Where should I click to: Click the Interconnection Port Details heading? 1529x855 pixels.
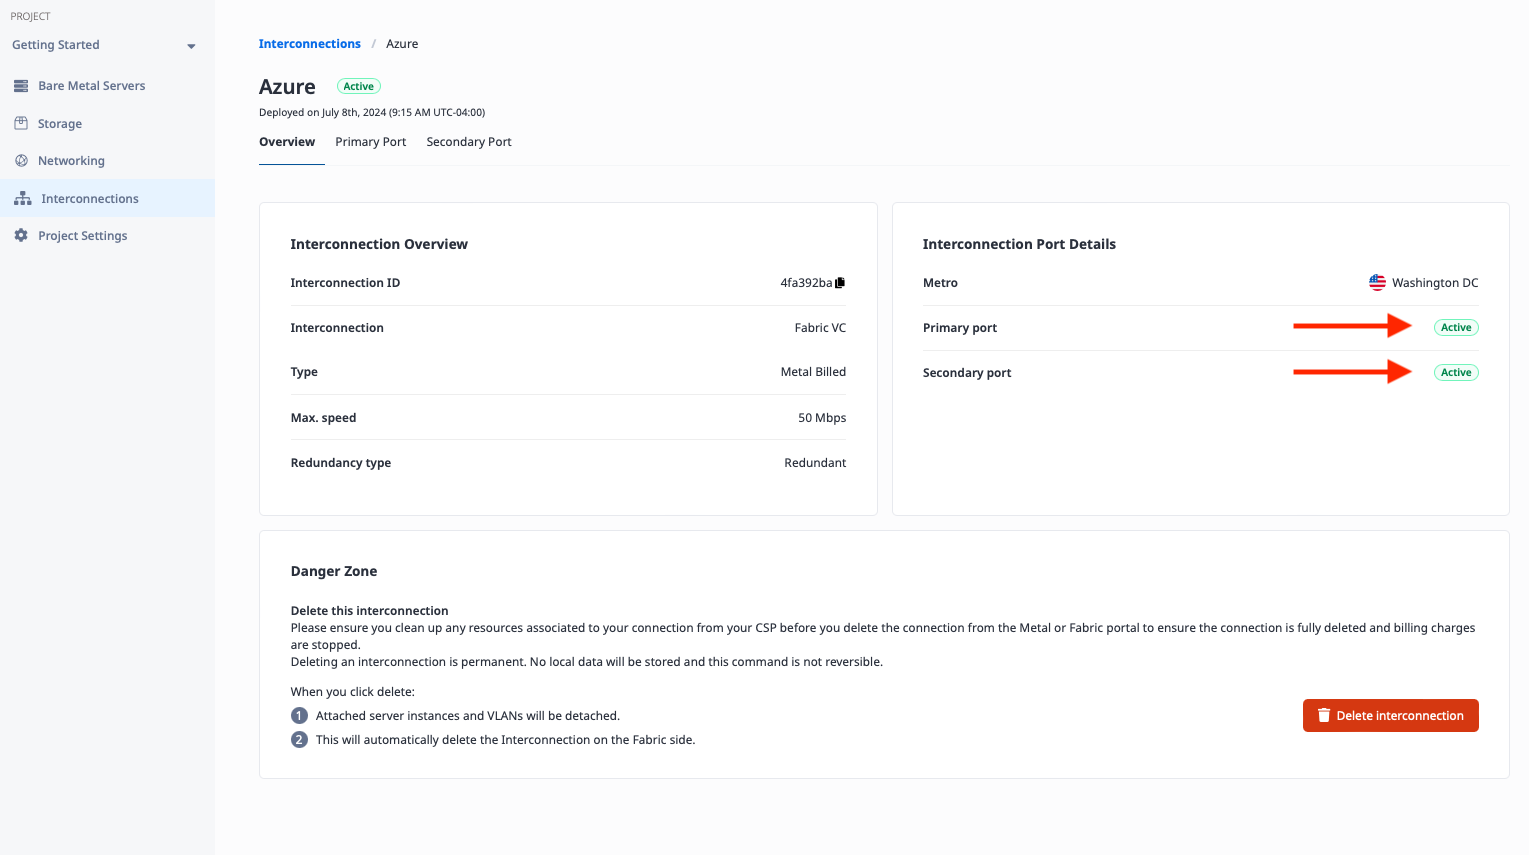coord(1019,244)
